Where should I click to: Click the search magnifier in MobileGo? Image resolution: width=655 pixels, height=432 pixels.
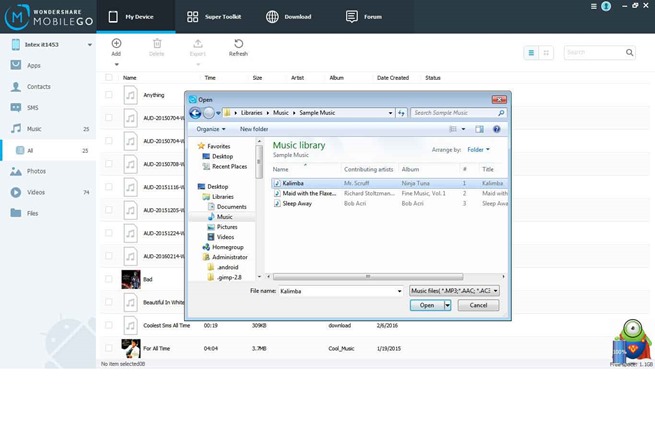coord(629,52)
